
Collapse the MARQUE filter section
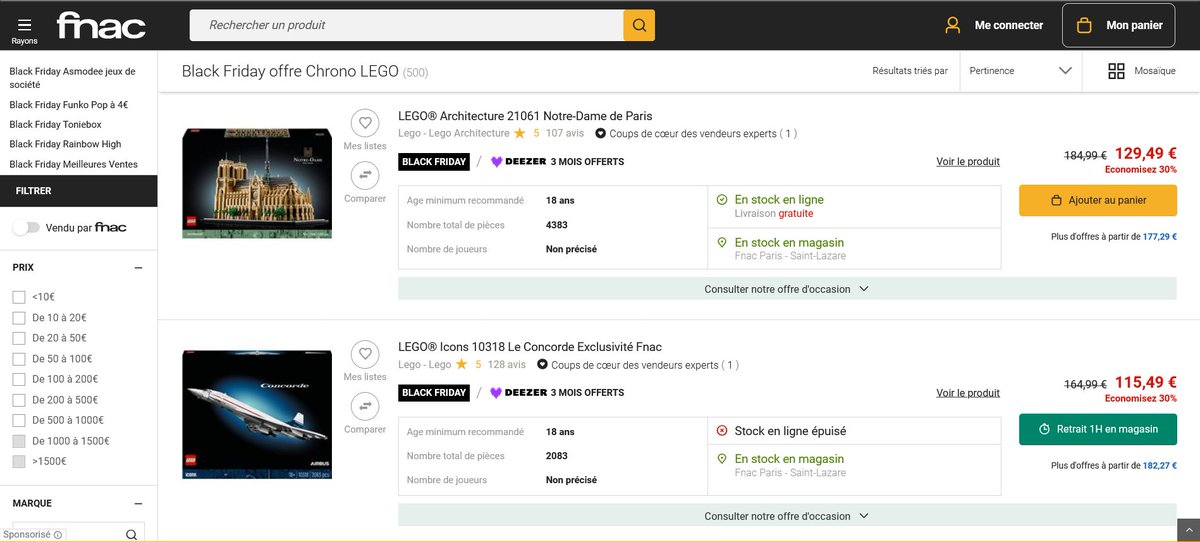138,504
